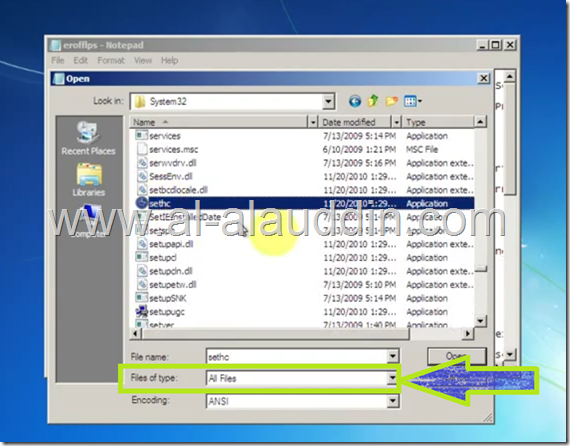Viewport: 570px width, 446px height.
Task: Open Date modified column filter dropdown
Action: click(397, 122)
